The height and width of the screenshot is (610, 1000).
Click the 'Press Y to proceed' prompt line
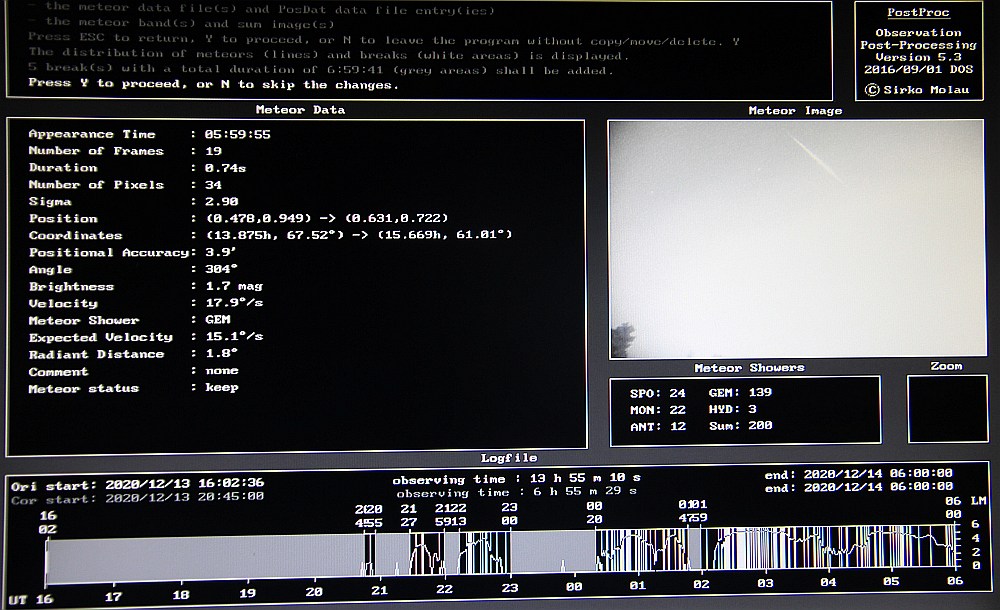(x=214, y=84)
